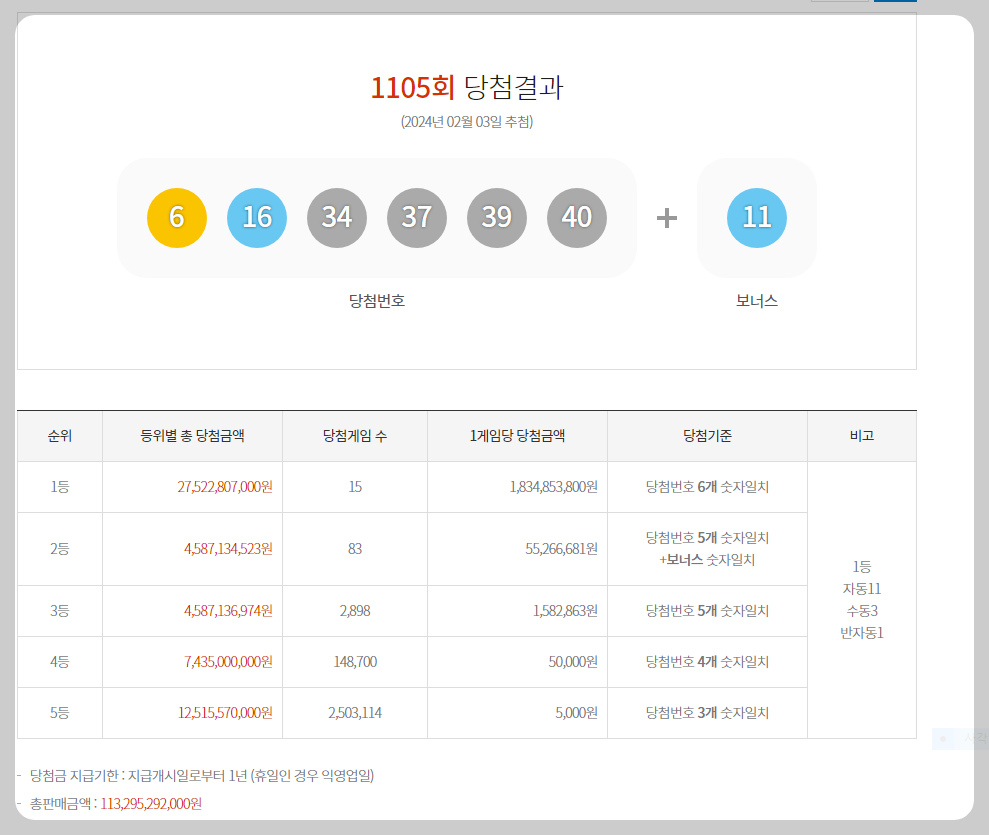Click the 5개 숫자일치 +보너스 criterion
The width and height of the screenshot is (989, 835).
coord(707,549)
